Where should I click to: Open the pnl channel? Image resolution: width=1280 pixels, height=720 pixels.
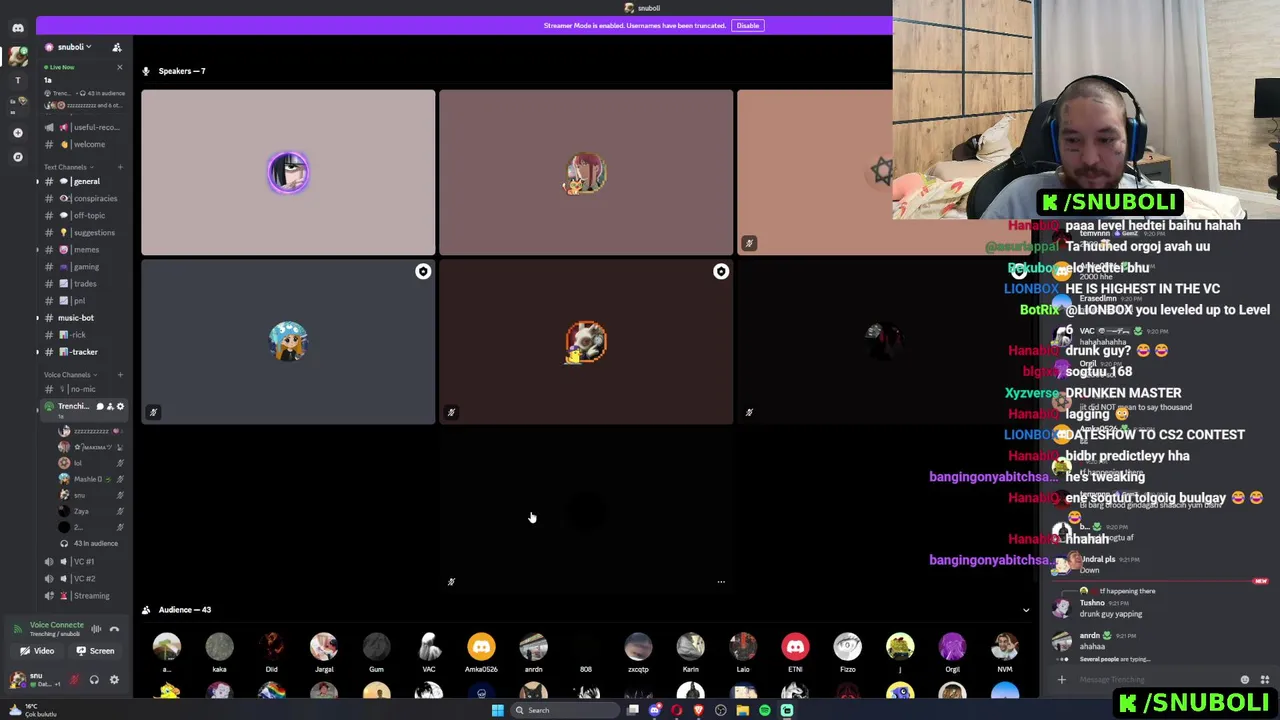coord(84,300)
